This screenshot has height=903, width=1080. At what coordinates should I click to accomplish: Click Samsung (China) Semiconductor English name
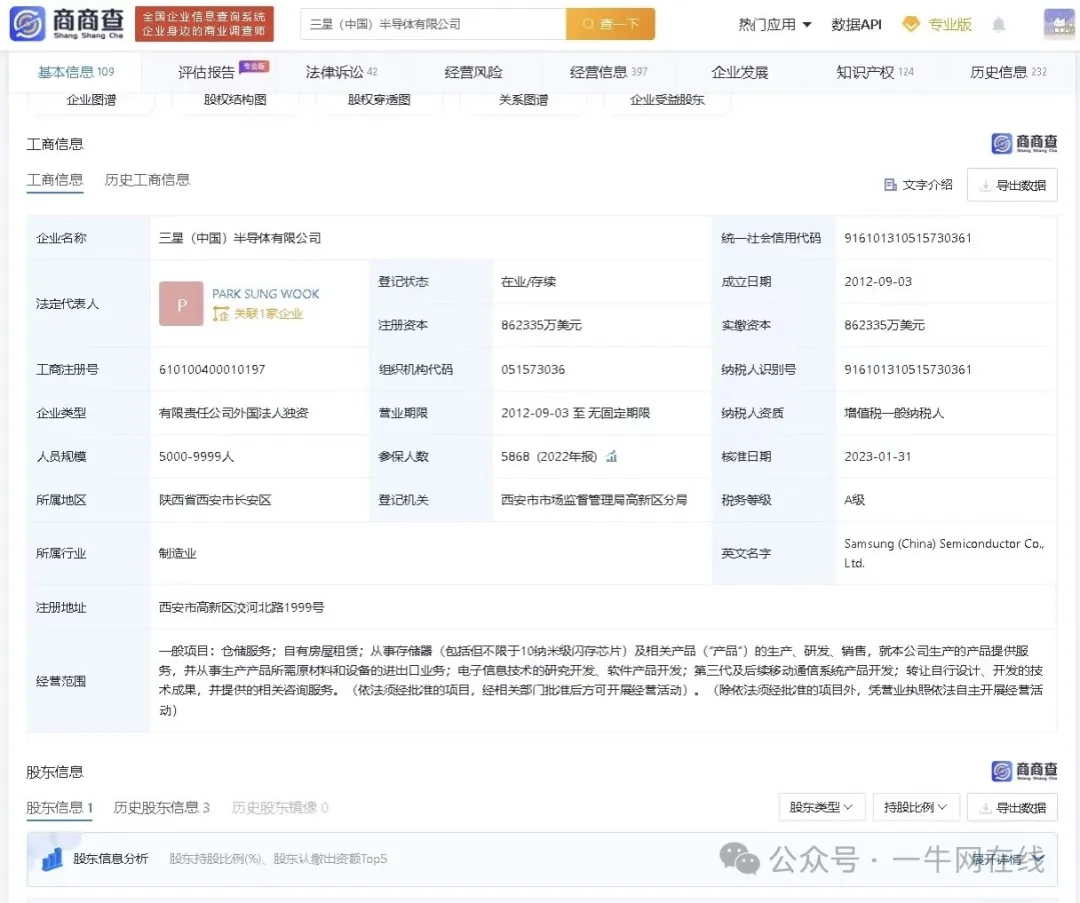[944, 553]
